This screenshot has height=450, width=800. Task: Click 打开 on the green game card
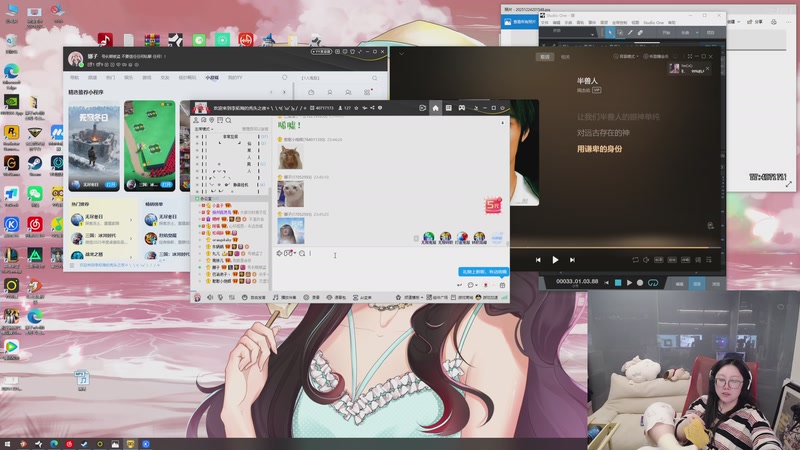point(166,184)
